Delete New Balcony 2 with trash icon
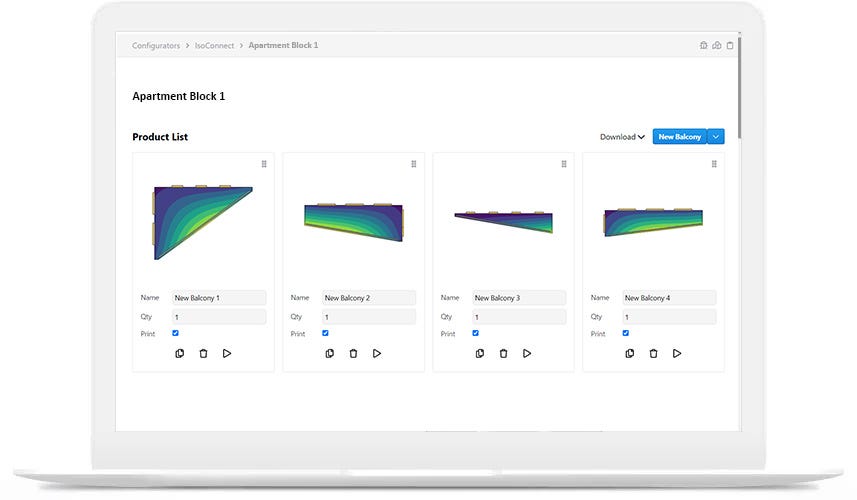 (x=353, y=354)
